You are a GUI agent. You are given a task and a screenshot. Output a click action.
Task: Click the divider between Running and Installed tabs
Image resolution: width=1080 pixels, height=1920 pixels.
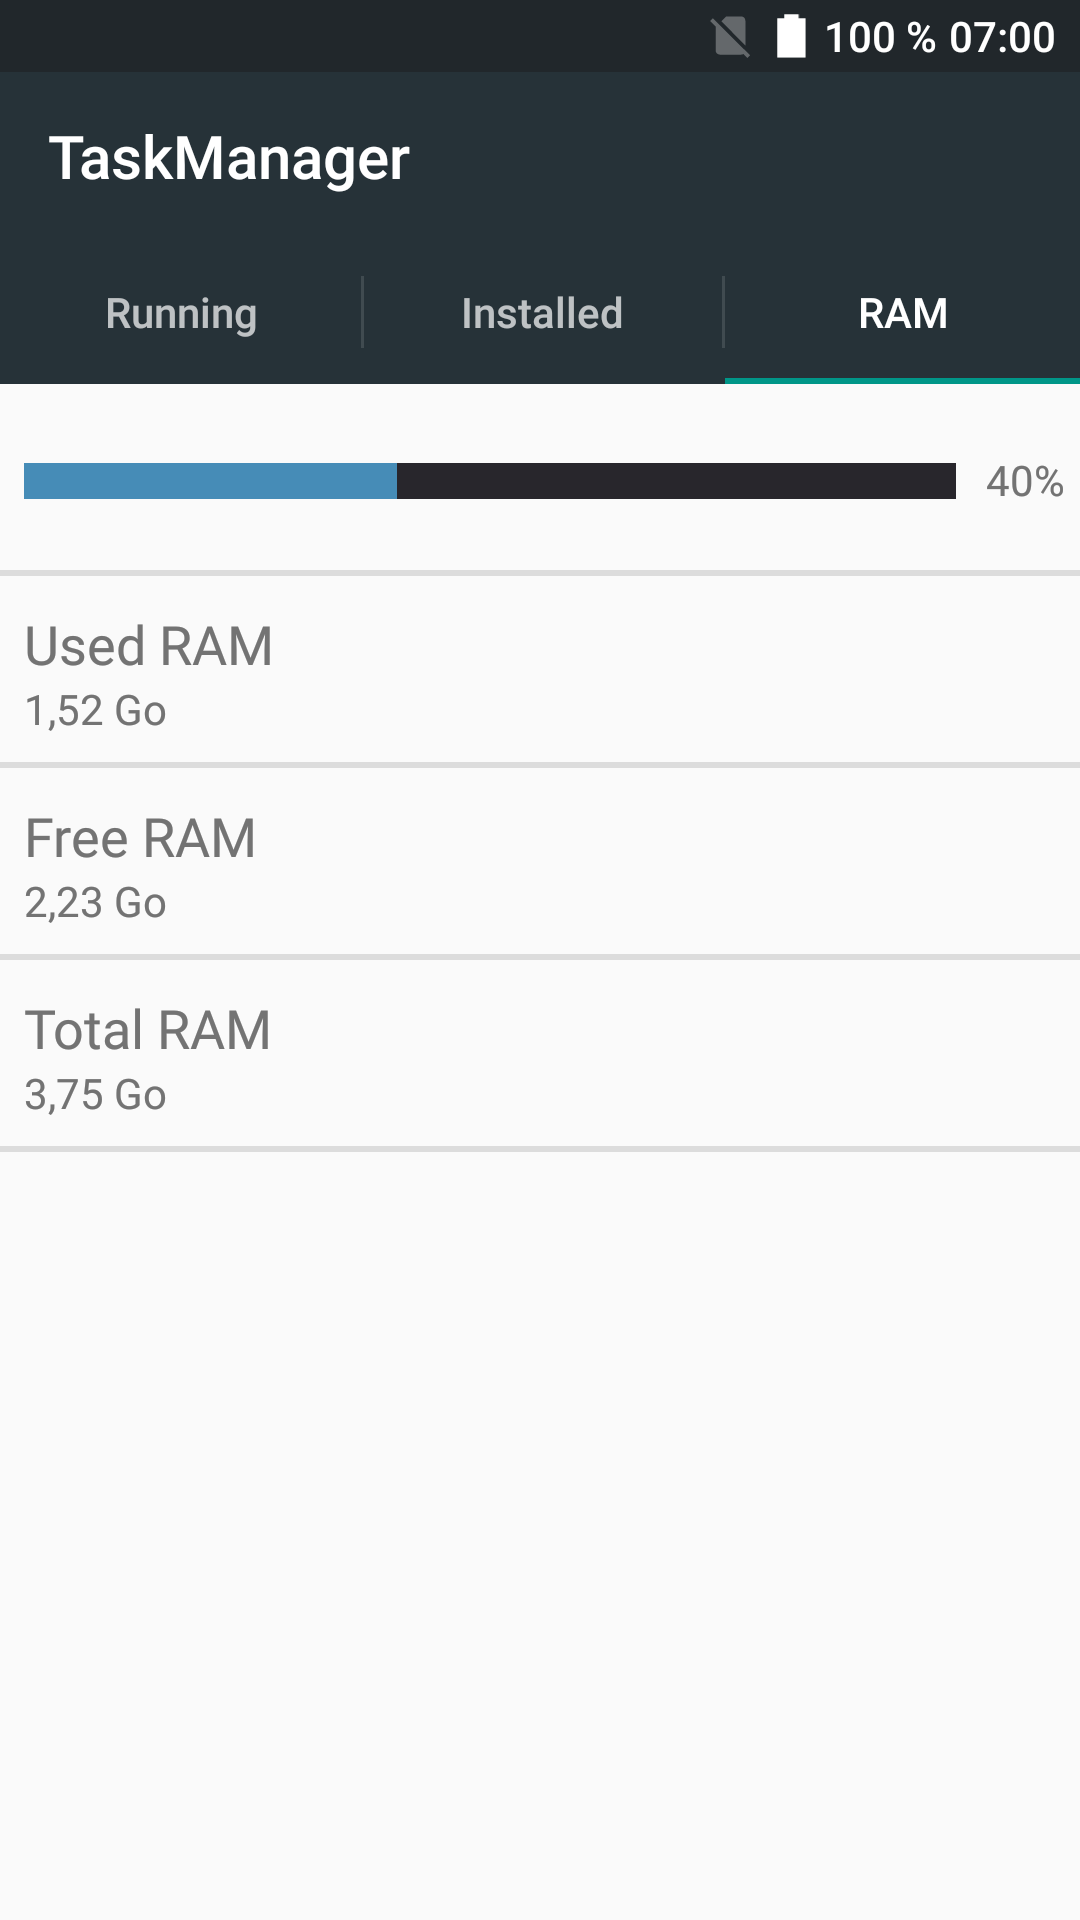[362, 312]
